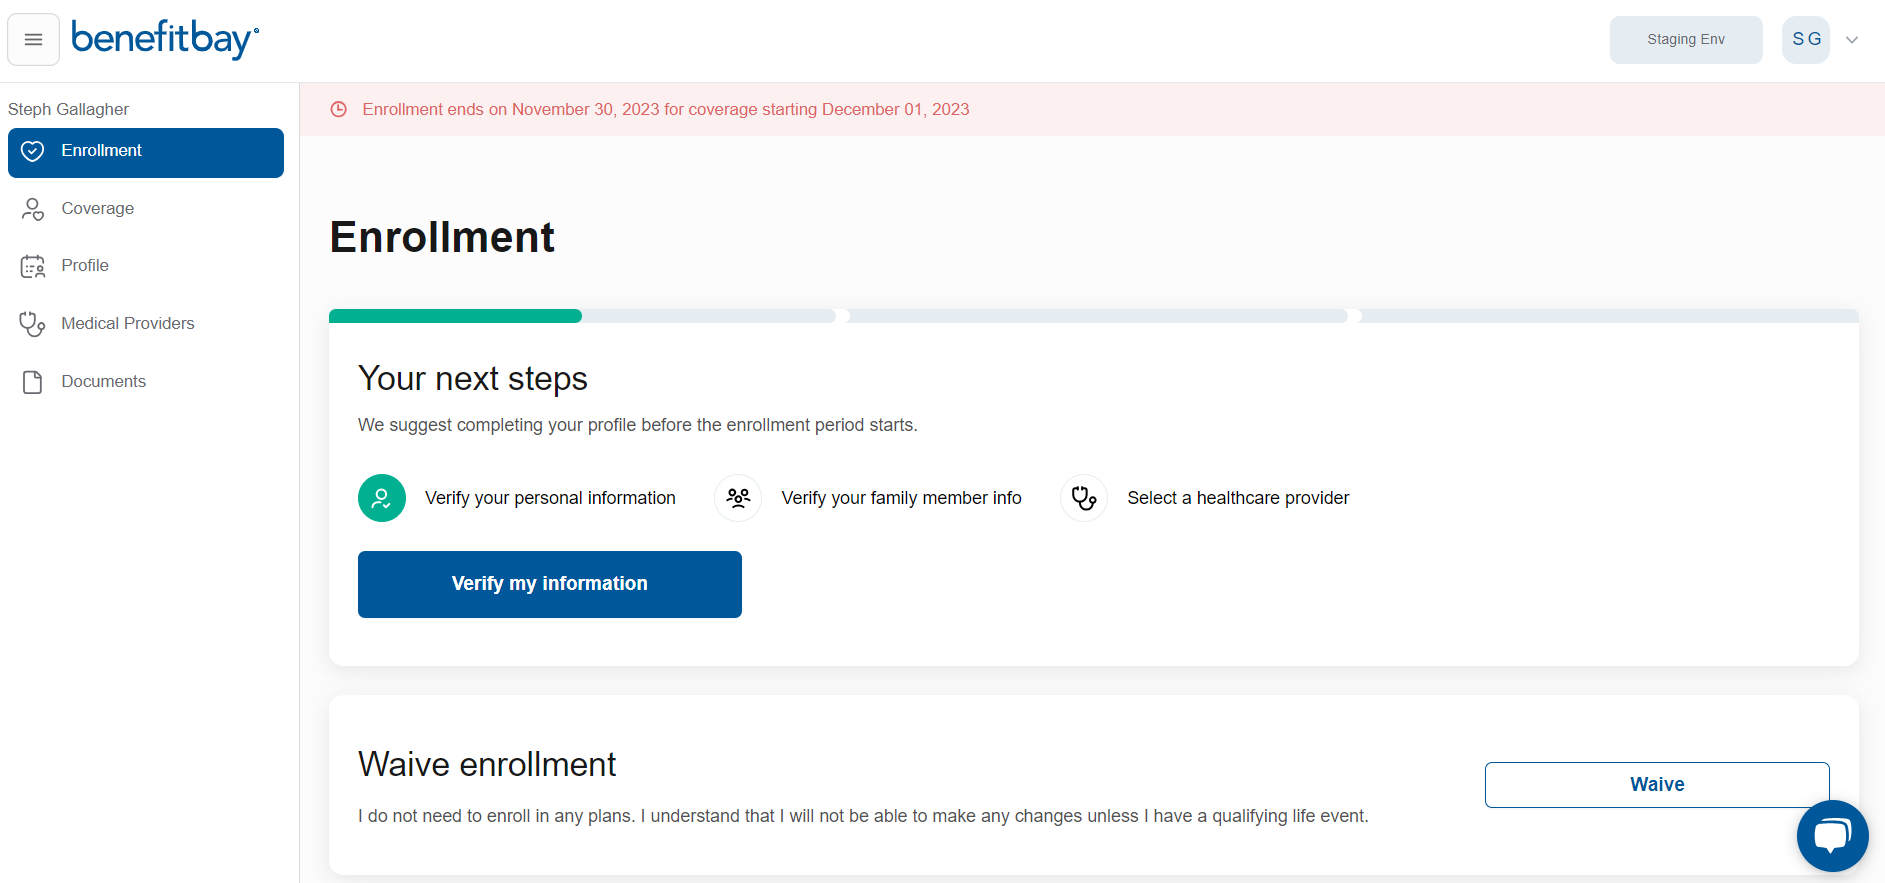This screenshot has width=1885, height=883.
Task: Click the clock icon in enrollment banner
Action: click(x=339, y=110)
